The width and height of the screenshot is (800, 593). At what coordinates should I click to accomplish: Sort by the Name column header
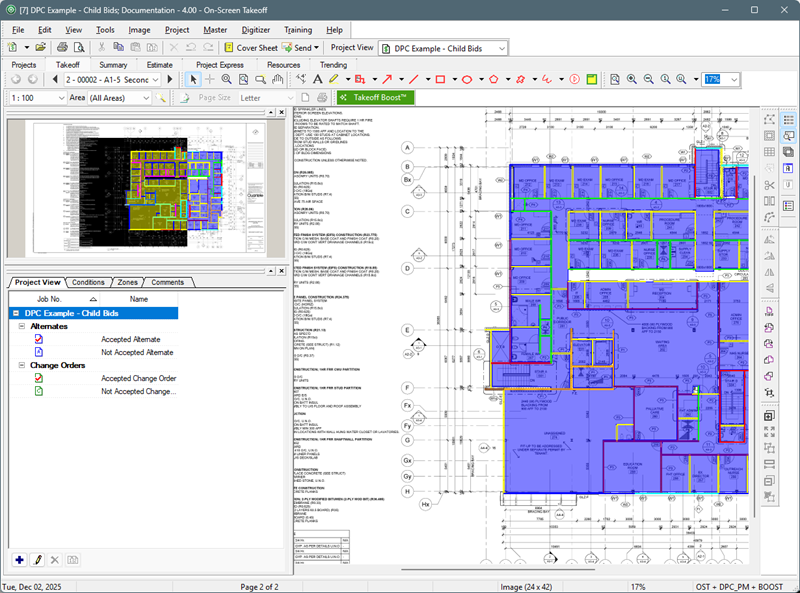pyautogui.click(x=139, y=299)
